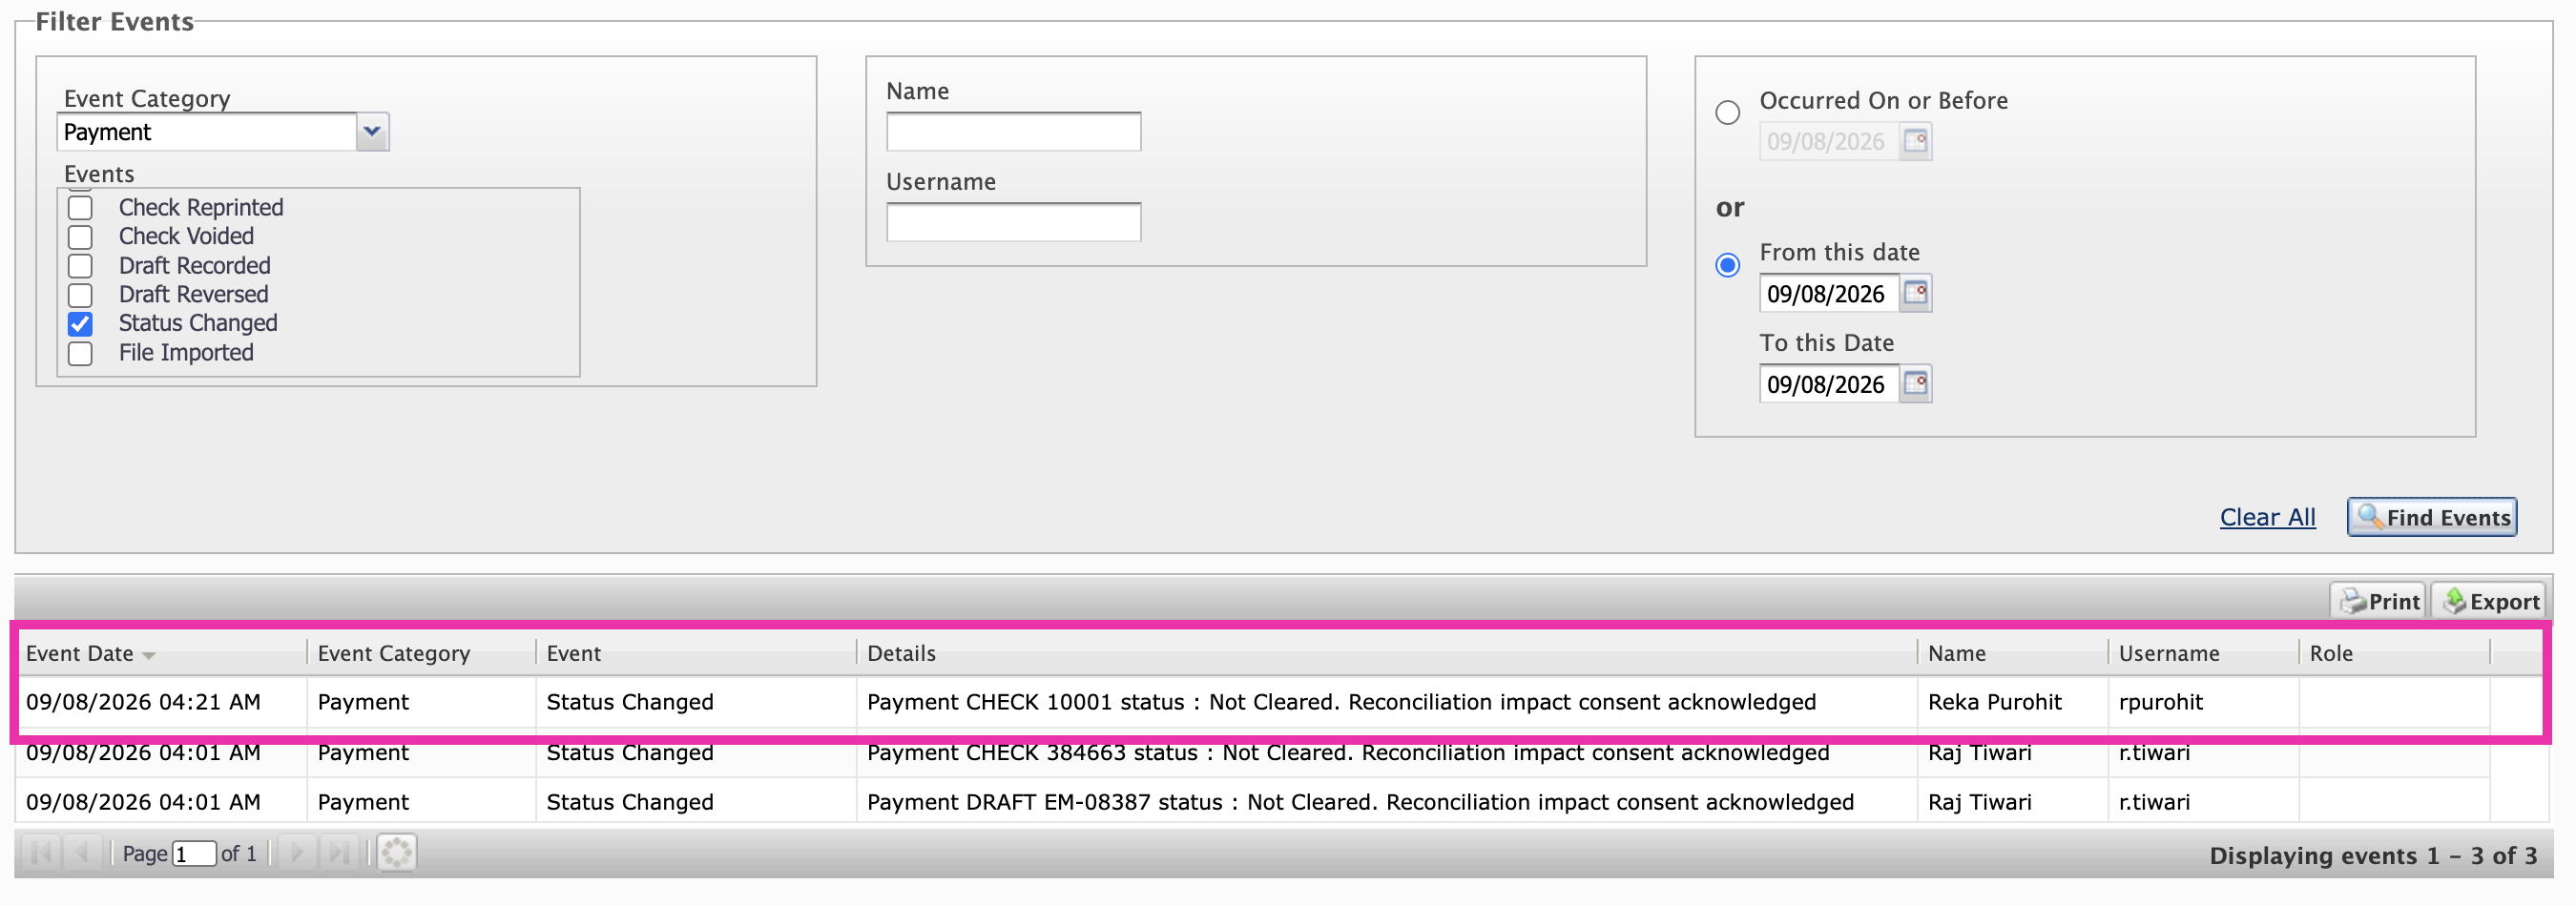2576x906 pixels.
Task: Sort by Event Category column header
Action: 420,653
